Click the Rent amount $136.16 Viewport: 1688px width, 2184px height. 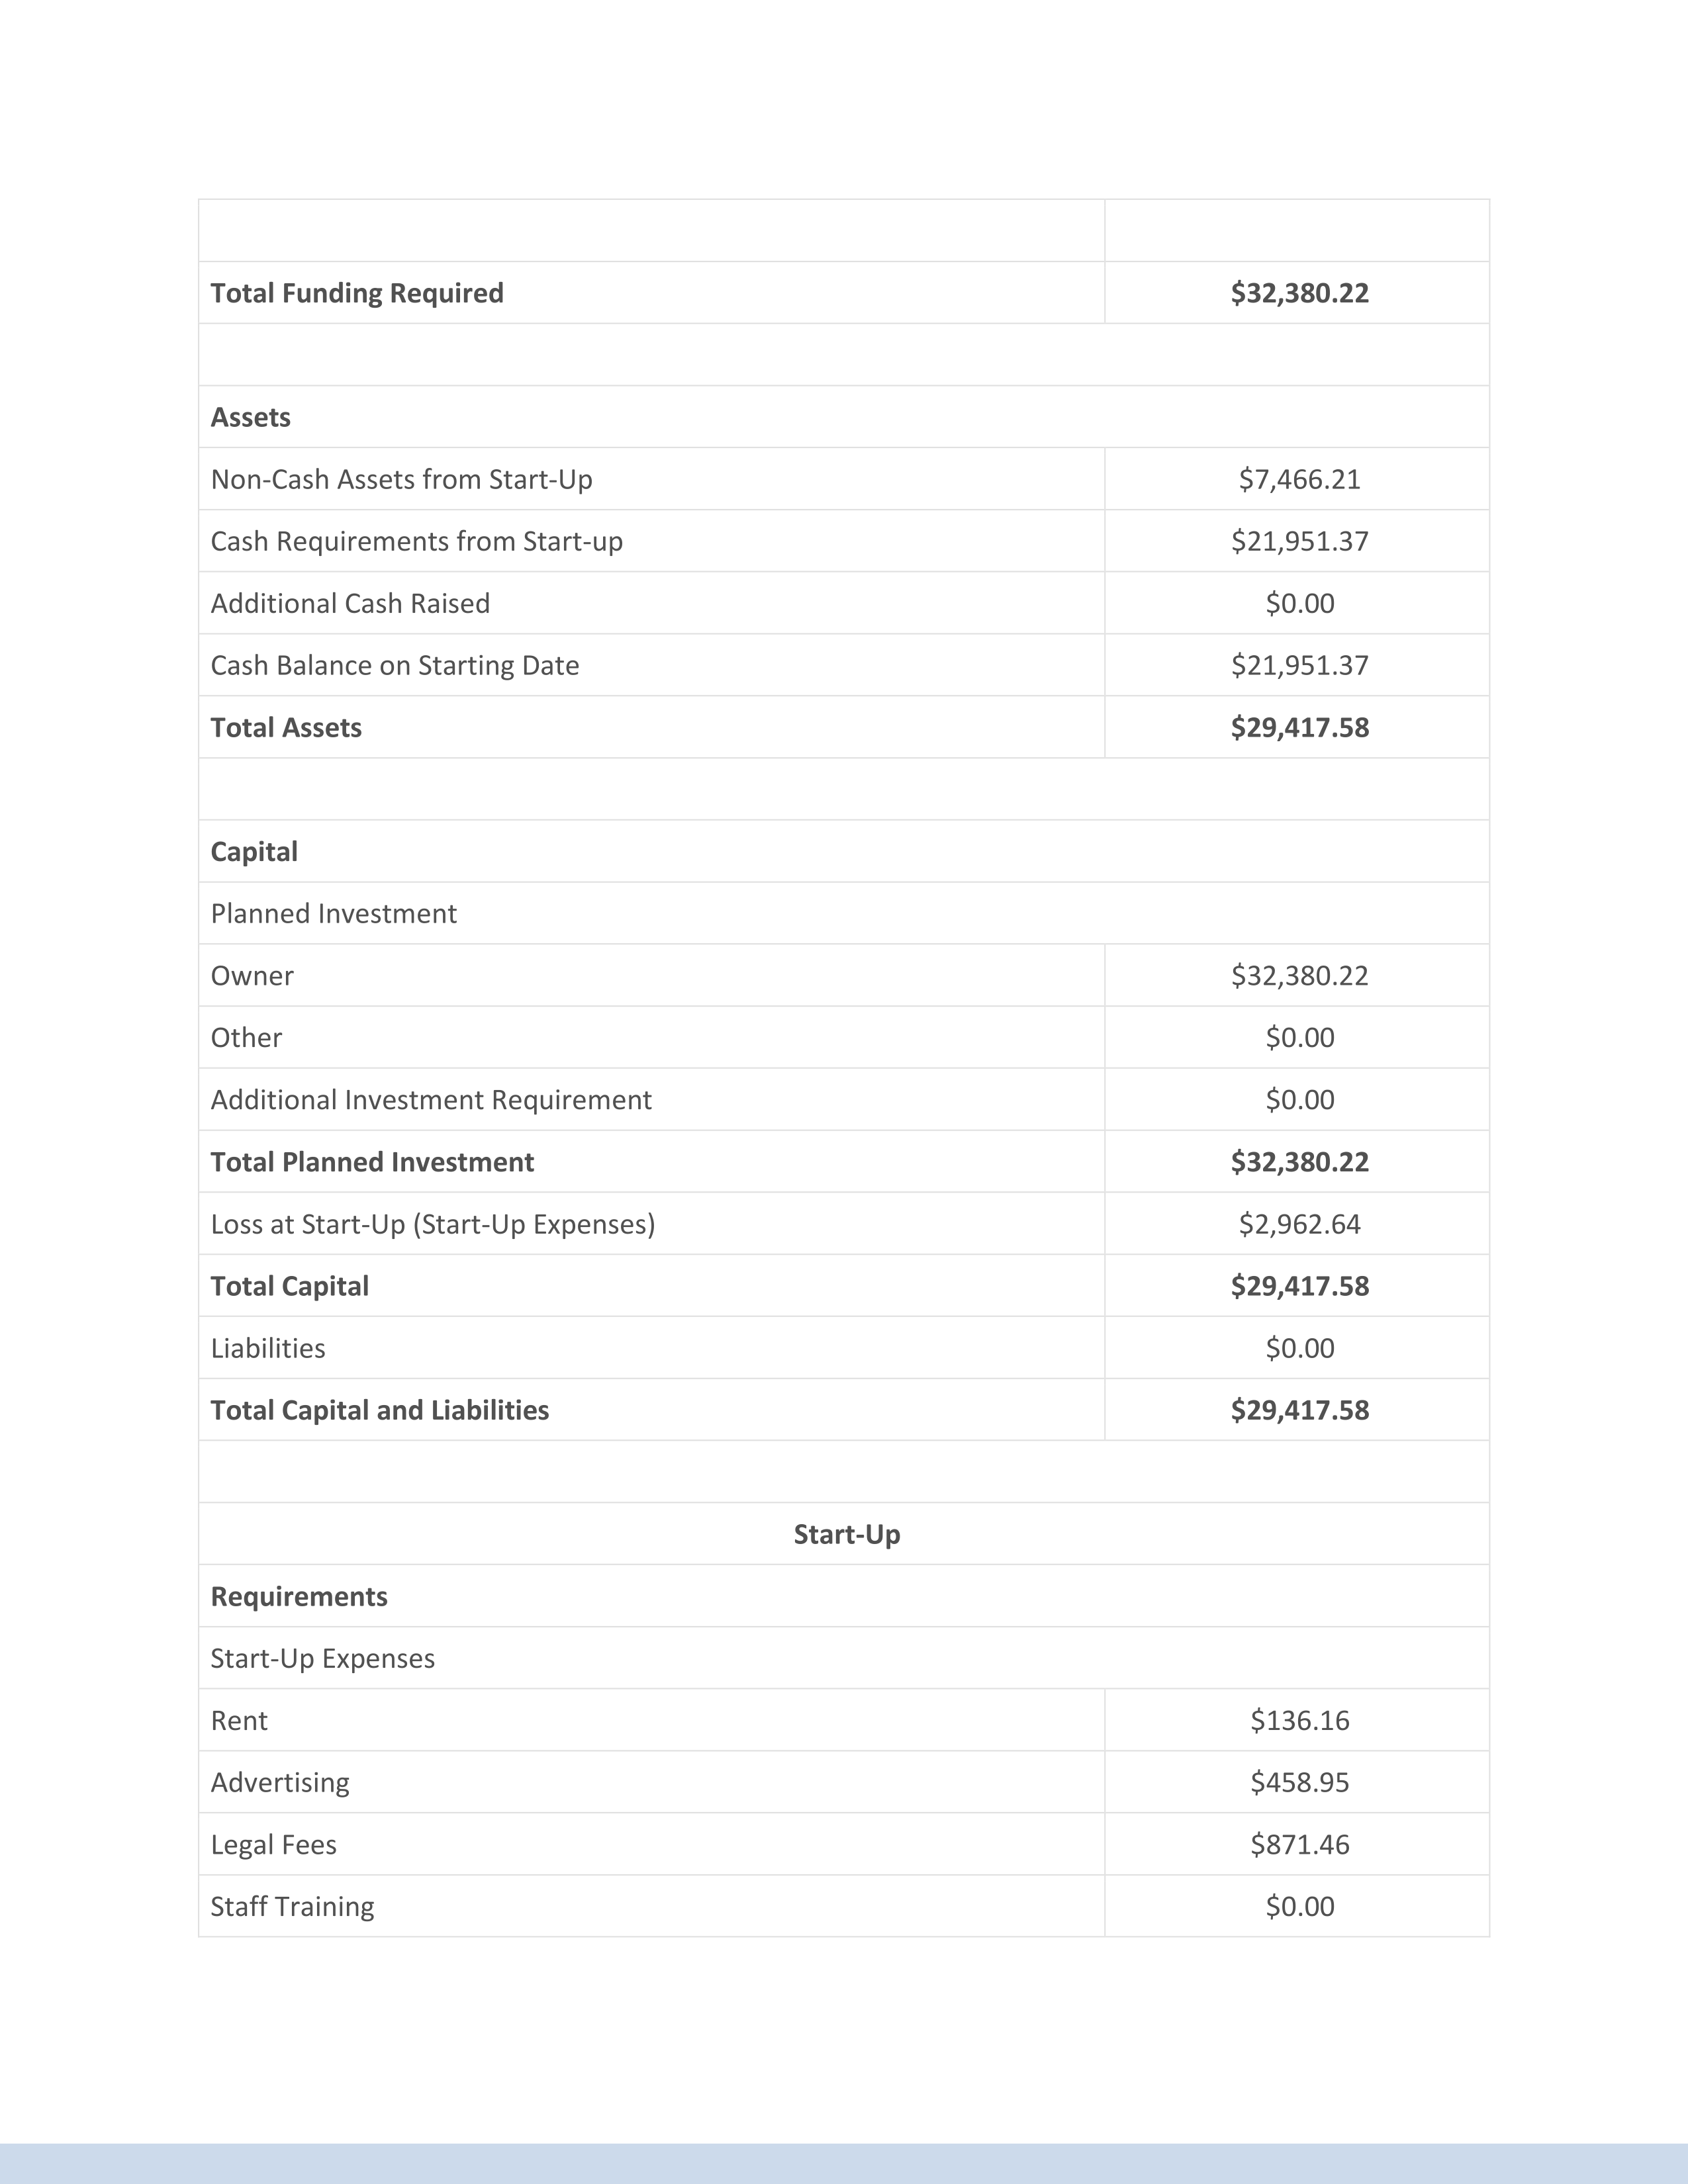(1299, 1720)
